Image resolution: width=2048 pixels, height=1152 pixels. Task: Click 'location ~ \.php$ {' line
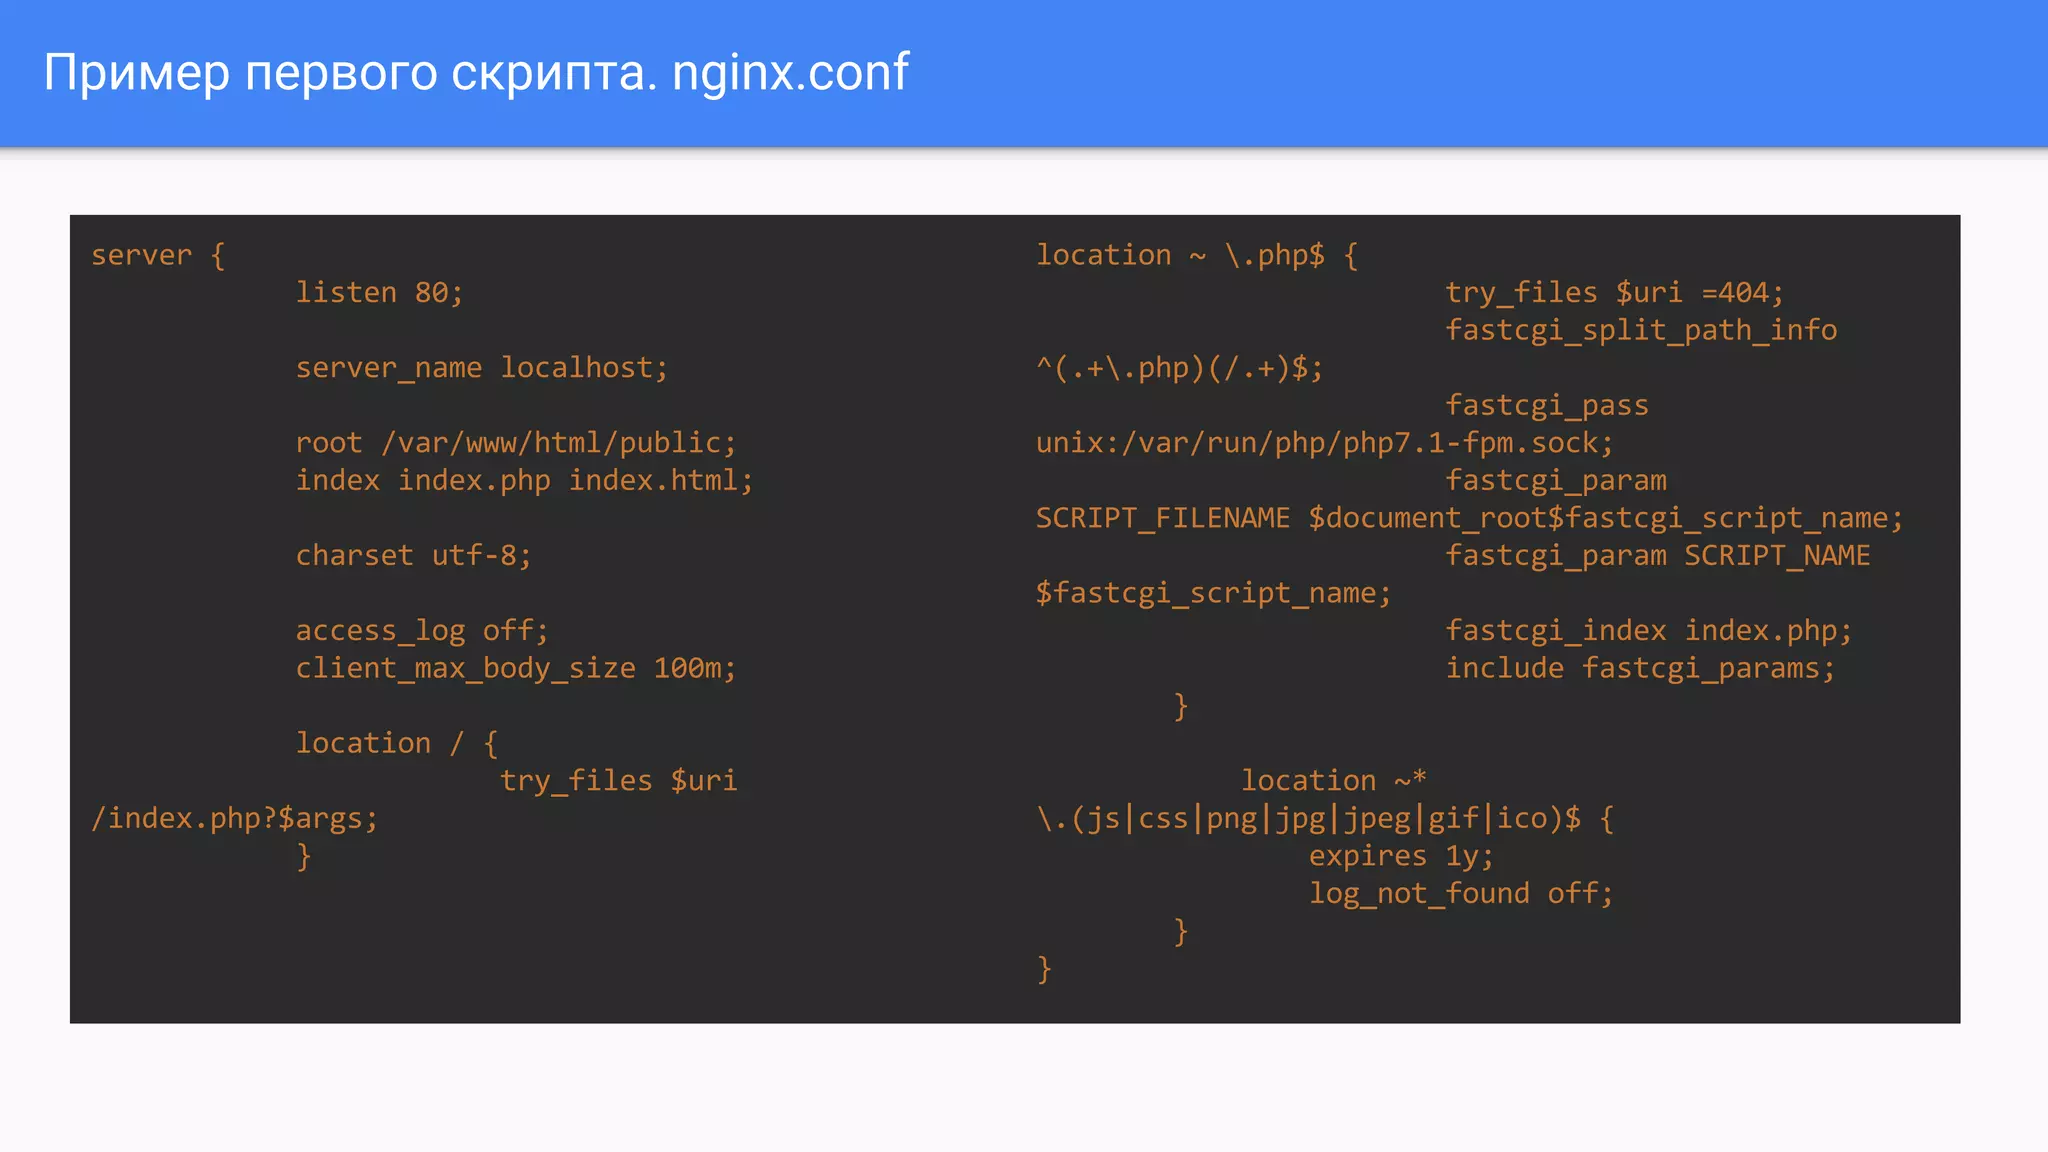(1197, 256)
